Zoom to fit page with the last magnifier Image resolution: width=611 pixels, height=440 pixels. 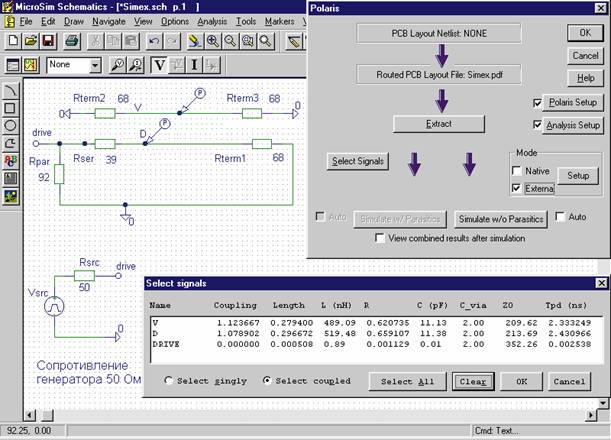coord(265,41)
